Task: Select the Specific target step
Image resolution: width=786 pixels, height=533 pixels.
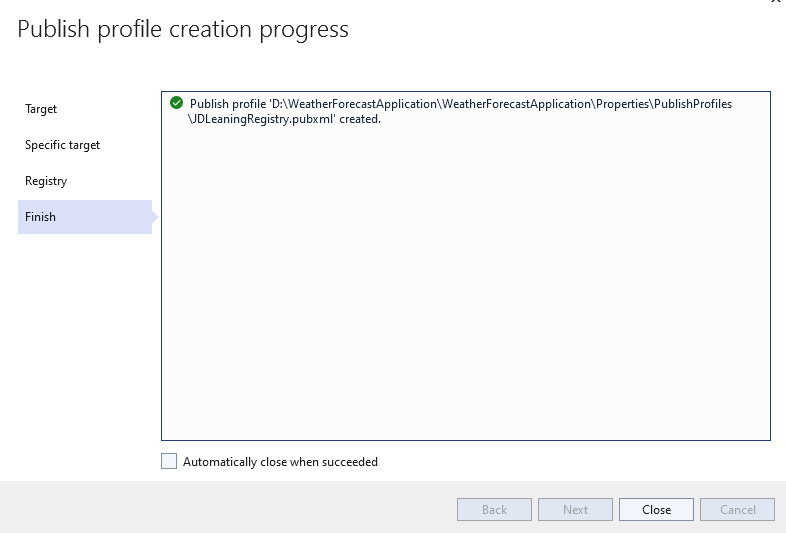Action: [x=62, y=145]
